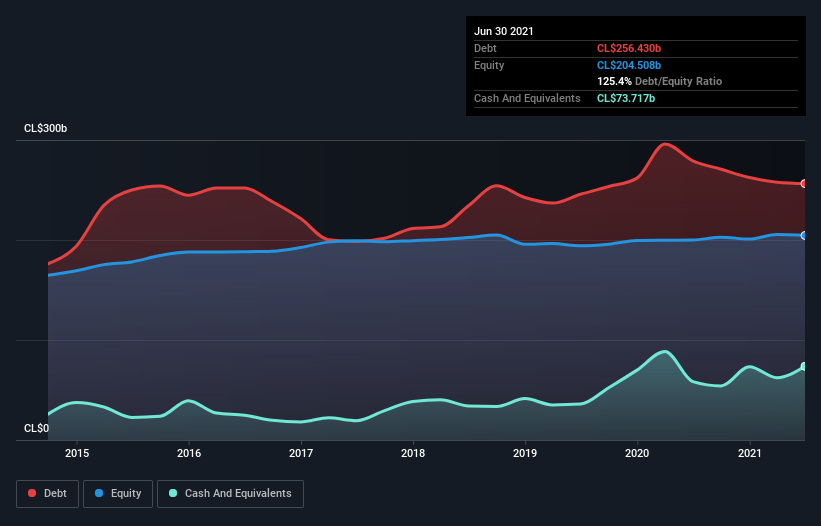Click Cash And Equivalents label in tooltip
Screen dimensions: 821x526
527,98
